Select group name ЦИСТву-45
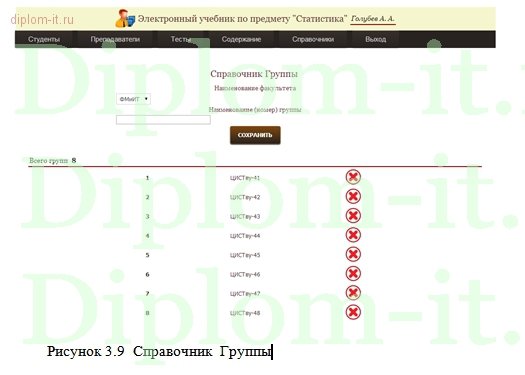 [245, 255]
